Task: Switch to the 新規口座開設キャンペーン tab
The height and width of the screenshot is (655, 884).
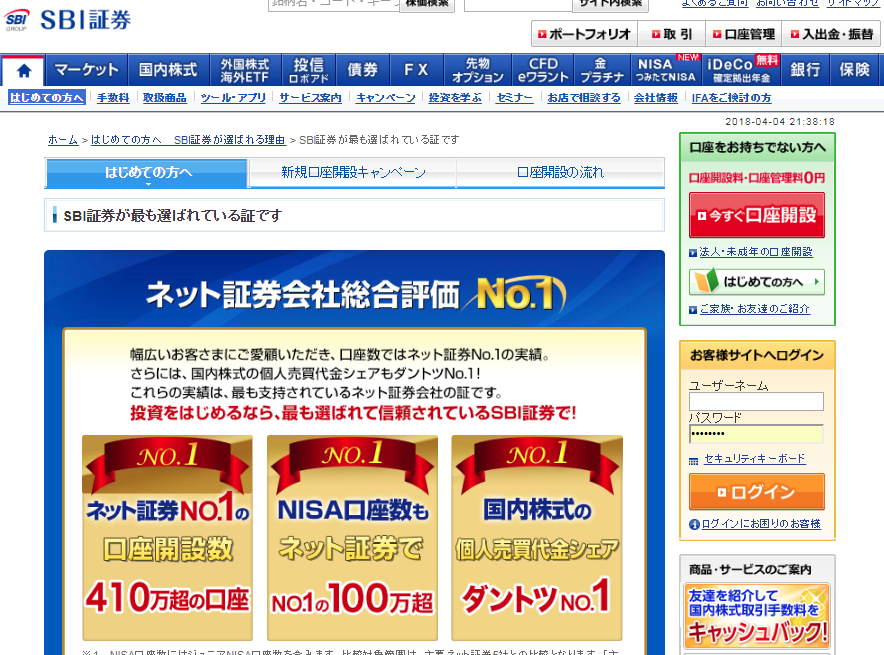Action: [x=353, y=172]
